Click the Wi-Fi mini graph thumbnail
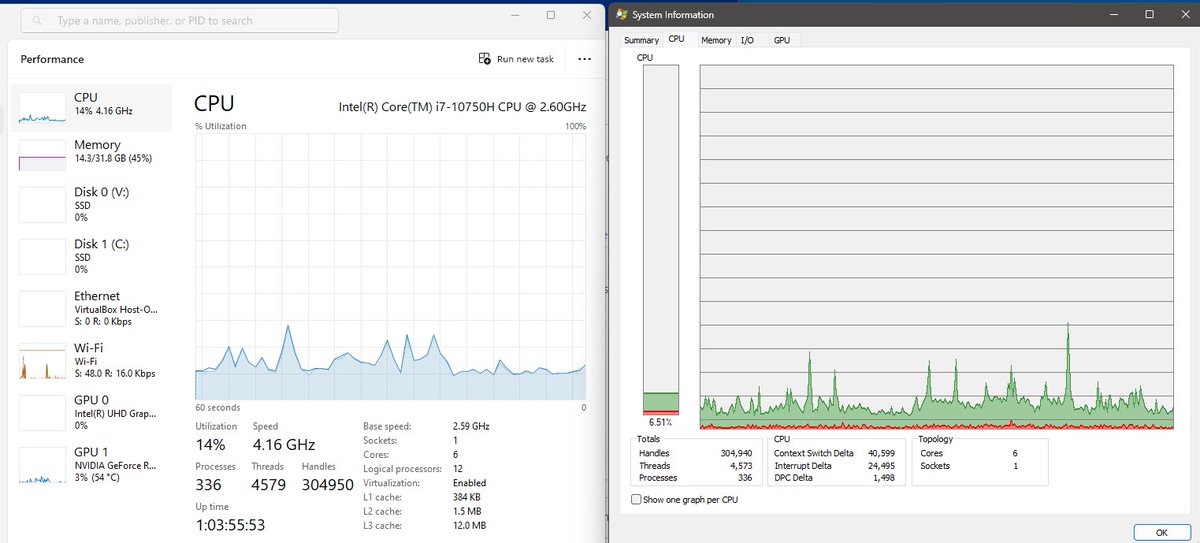This screenshot has height=543, width=1200. tap(42, 362)
